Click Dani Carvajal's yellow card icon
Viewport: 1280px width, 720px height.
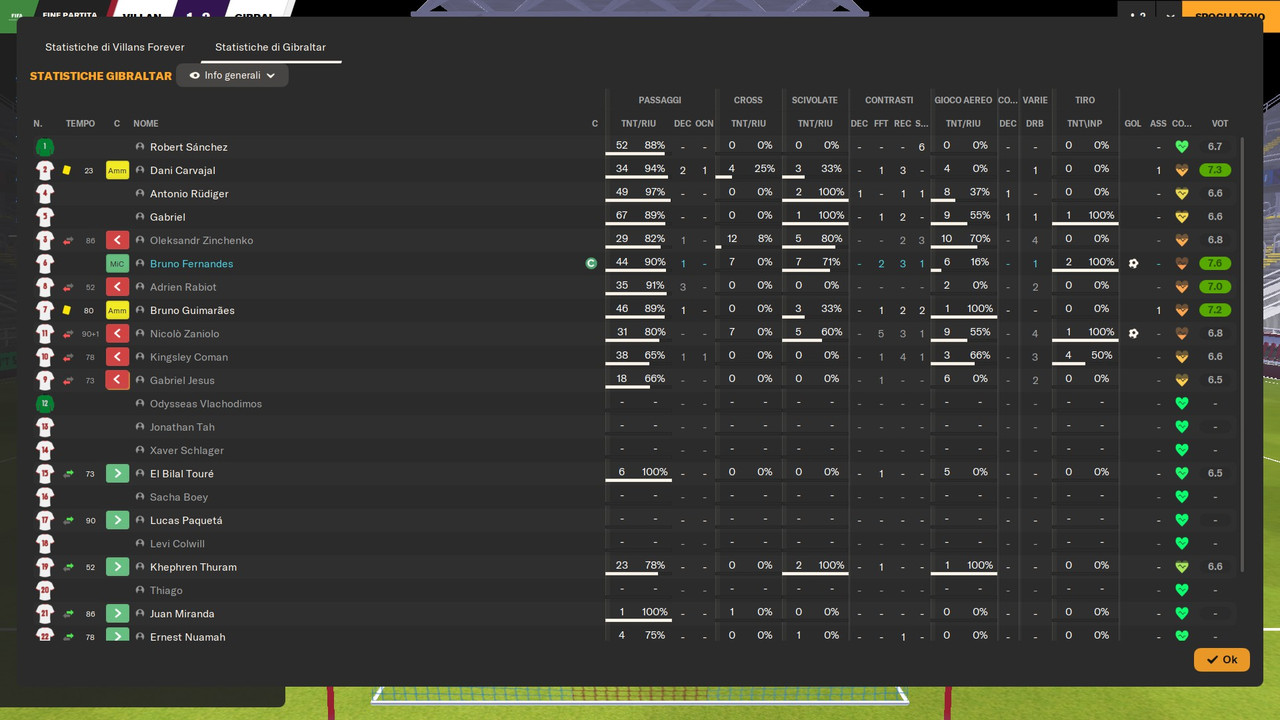(67, 171)
